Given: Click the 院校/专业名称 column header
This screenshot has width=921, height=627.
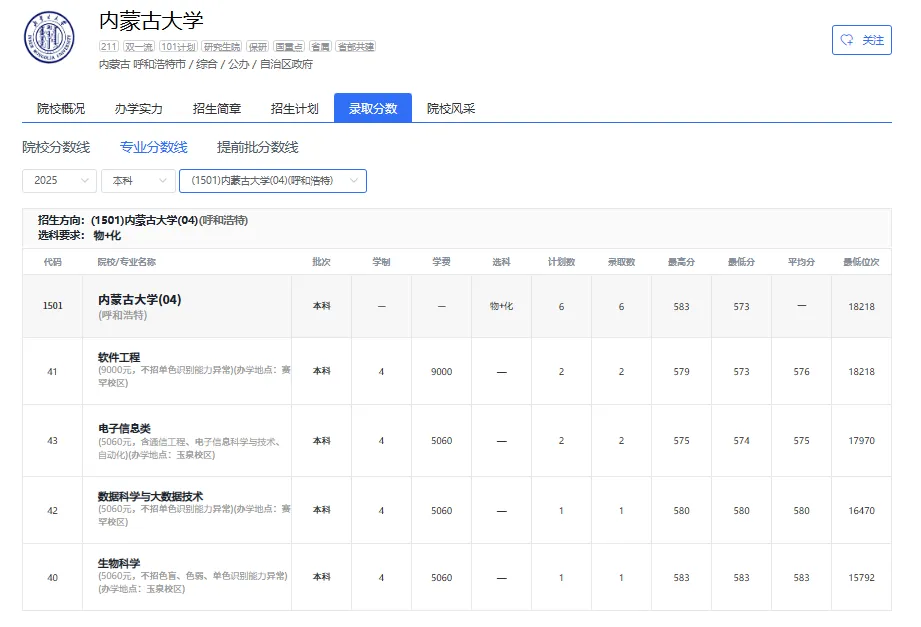Looking at the screenshot, I should point(127,262).
